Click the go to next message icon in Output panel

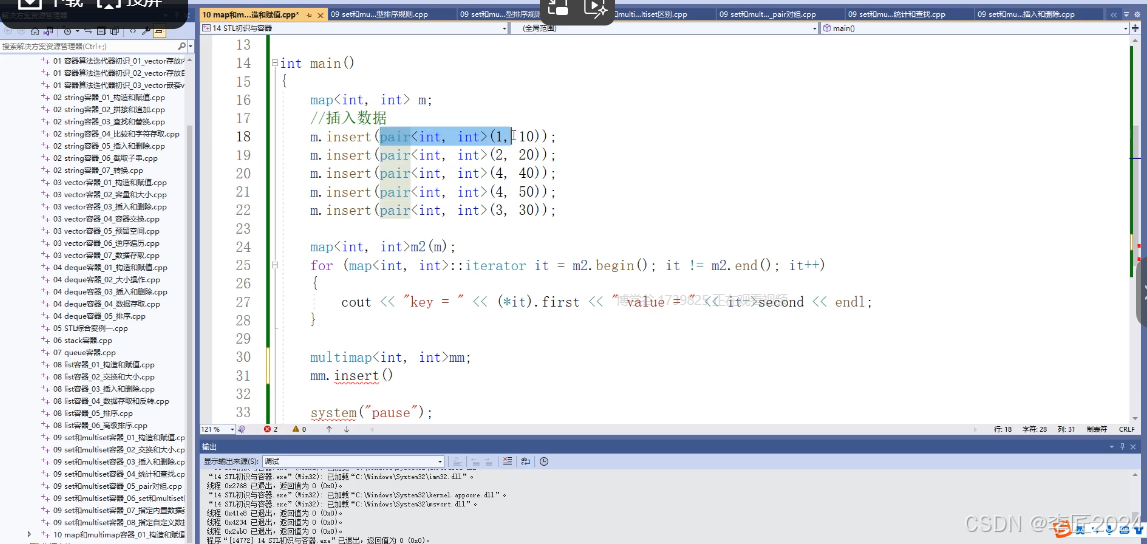point(488,461)
